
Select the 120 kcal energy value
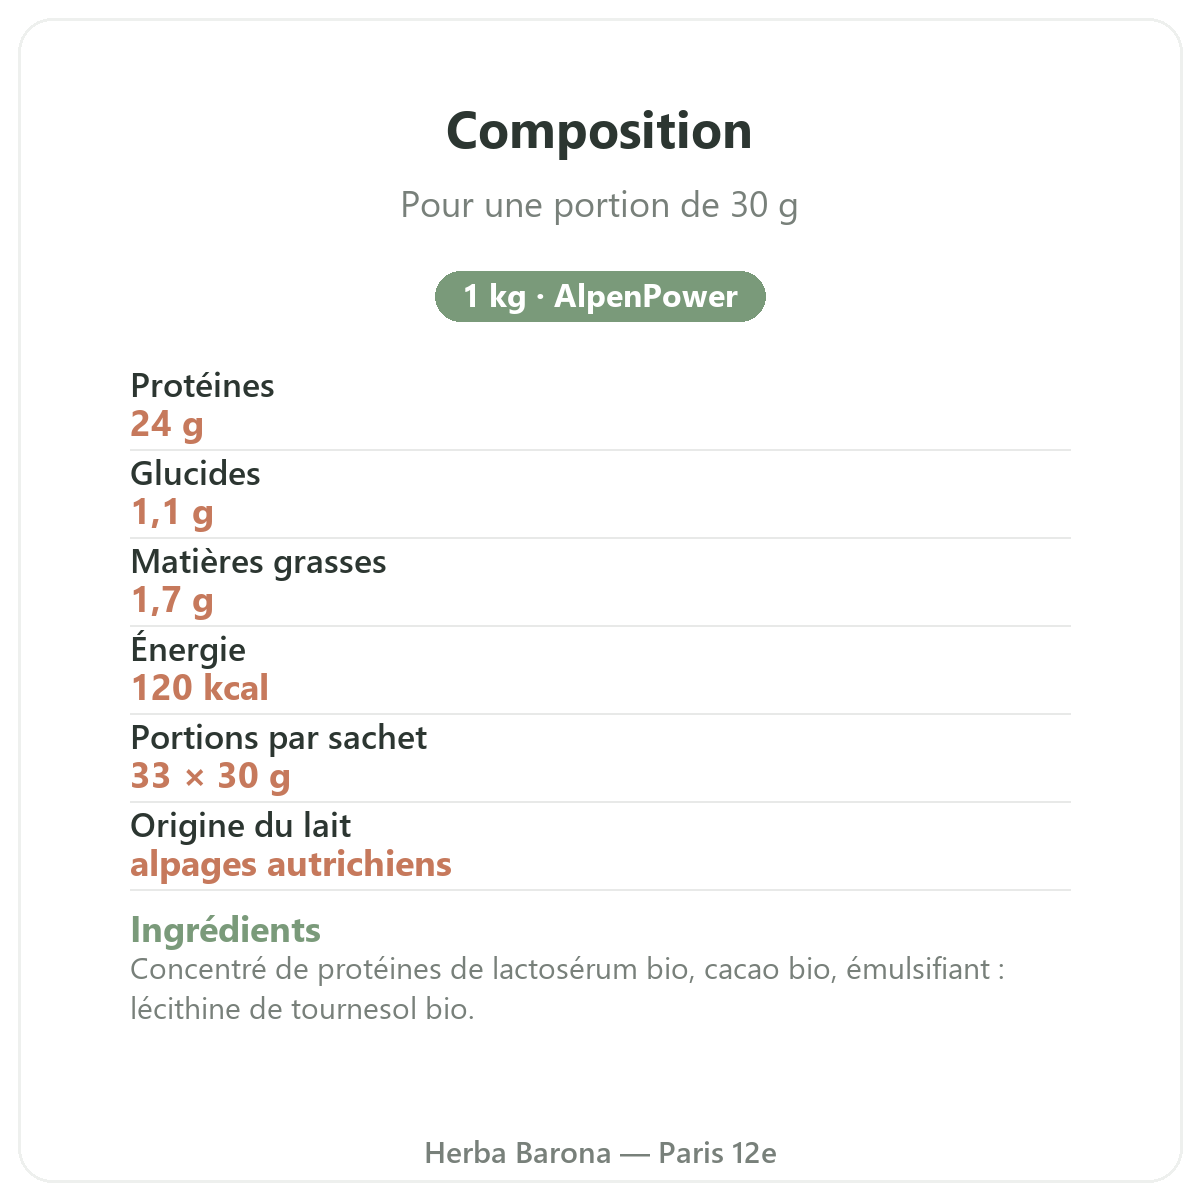tap(200, 688)
